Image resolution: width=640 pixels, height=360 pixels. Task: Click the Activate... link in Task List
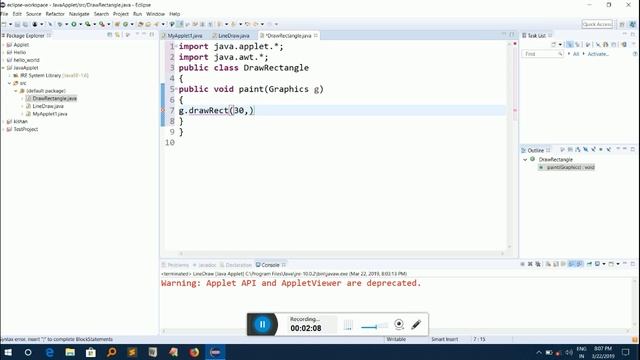[x=598, y=54]
